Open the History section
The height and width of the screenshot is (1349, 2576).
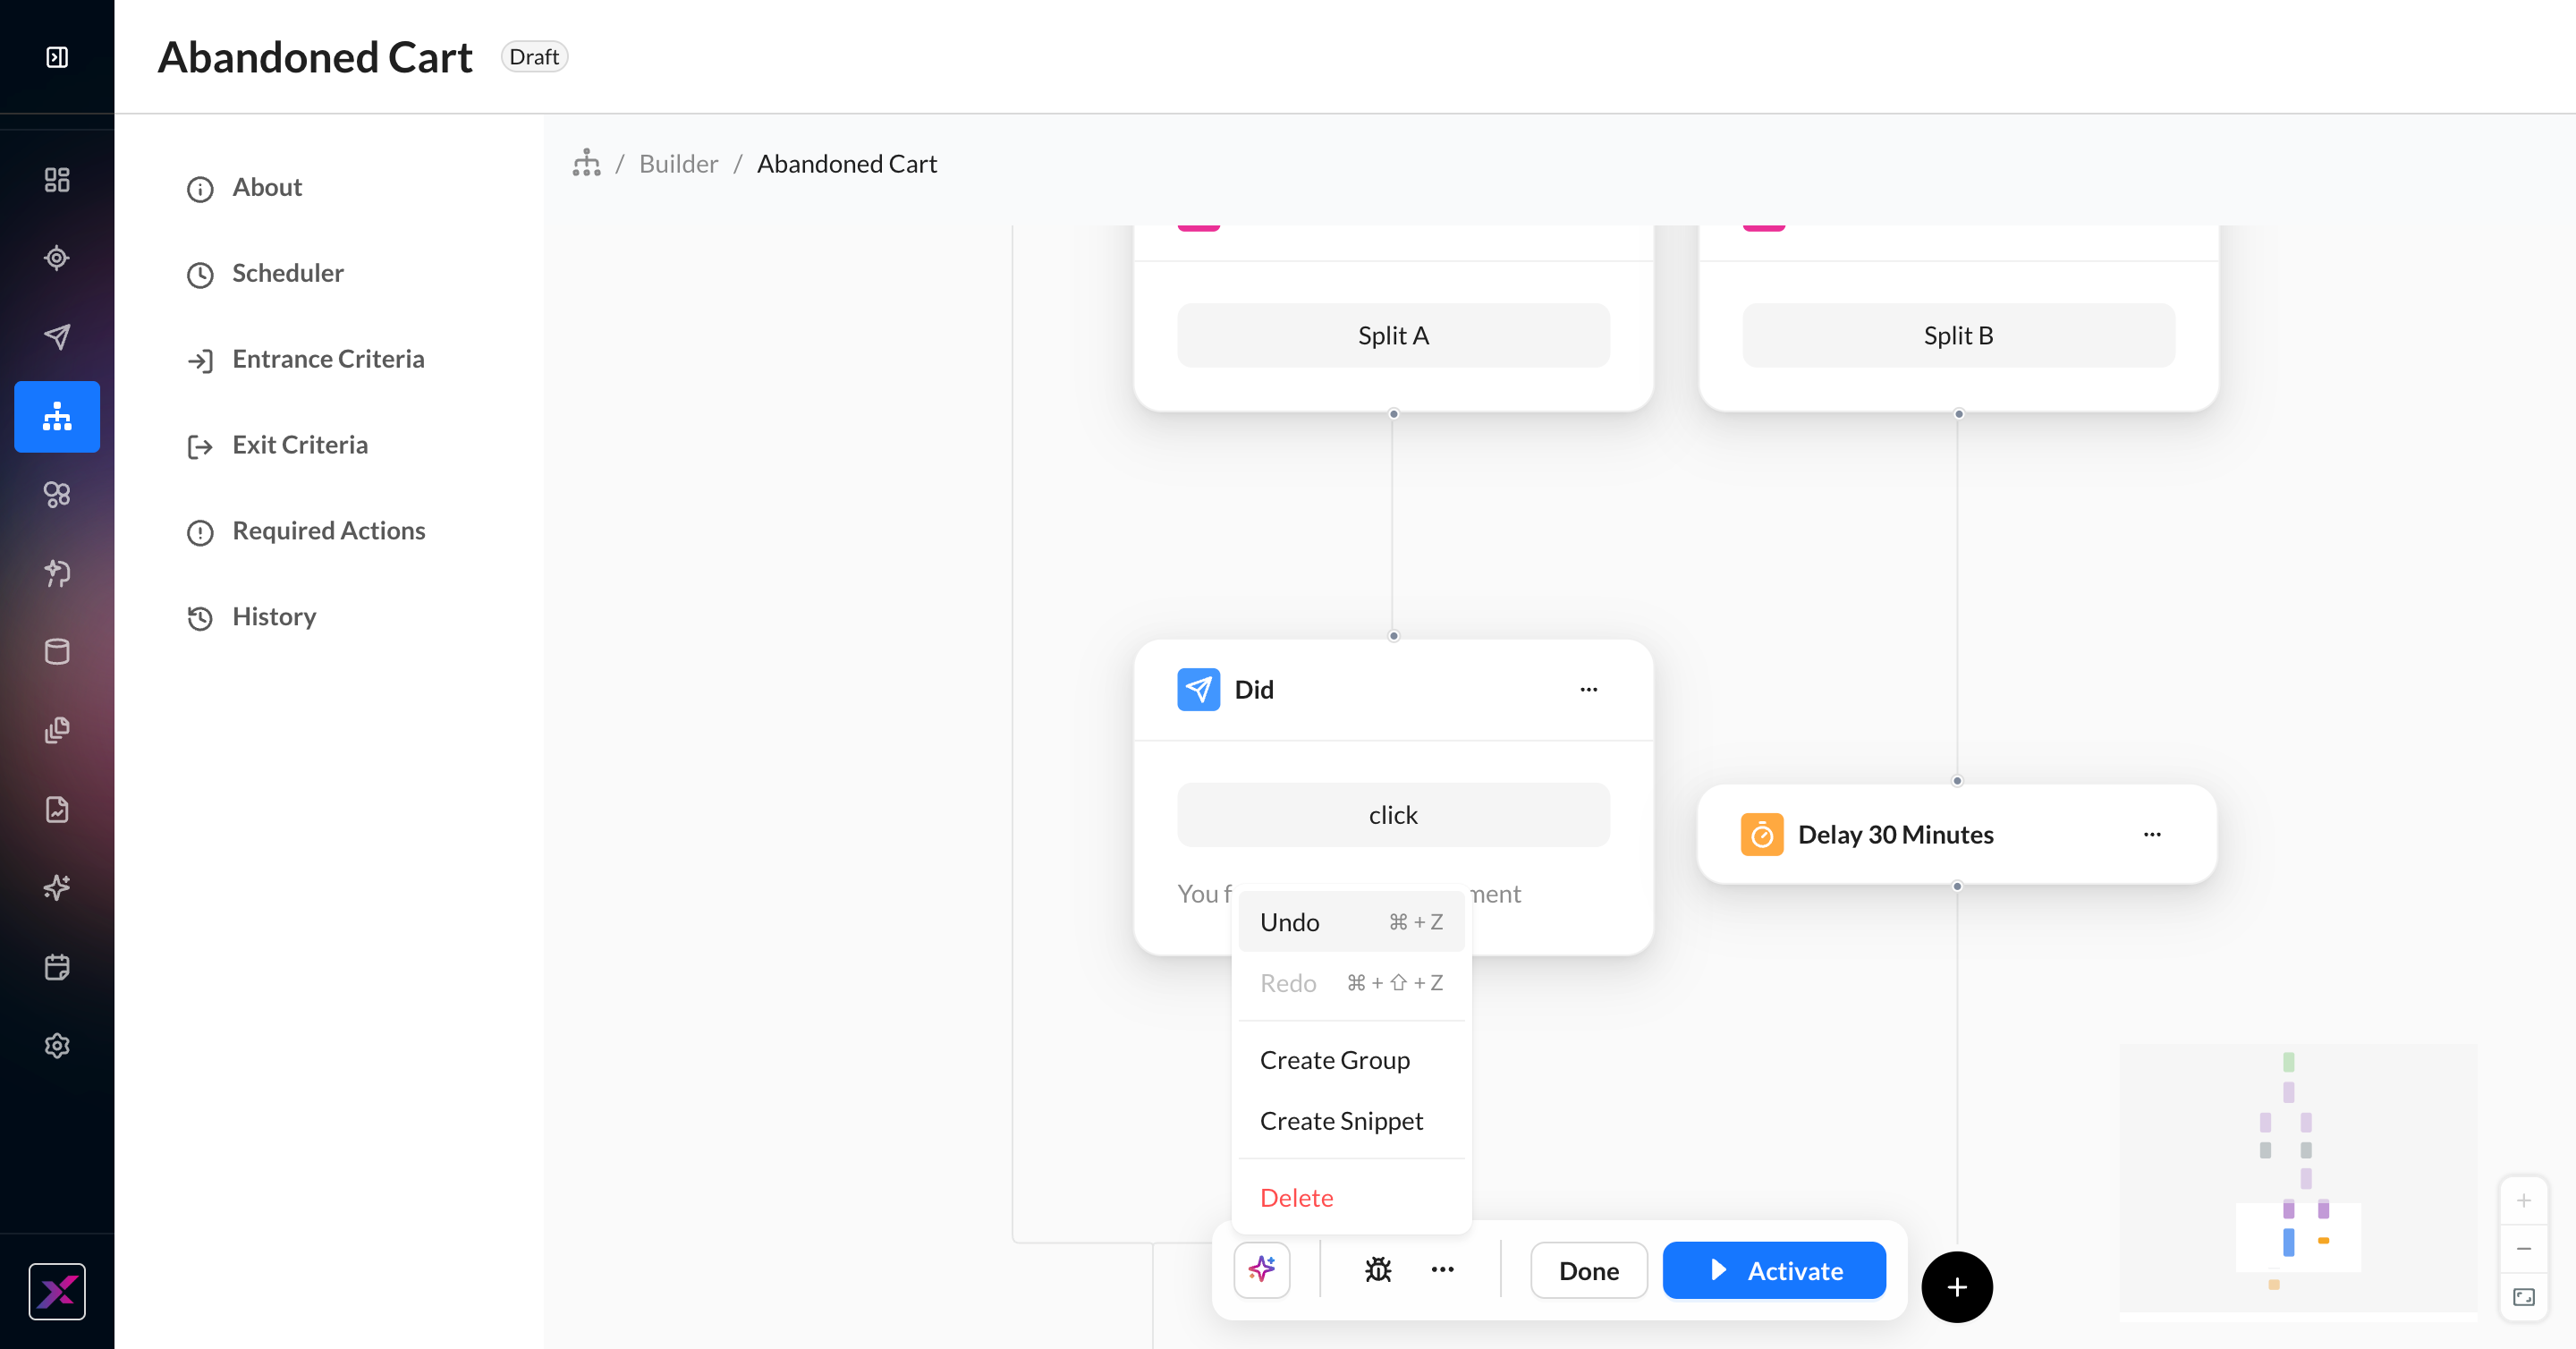(251, 617)
